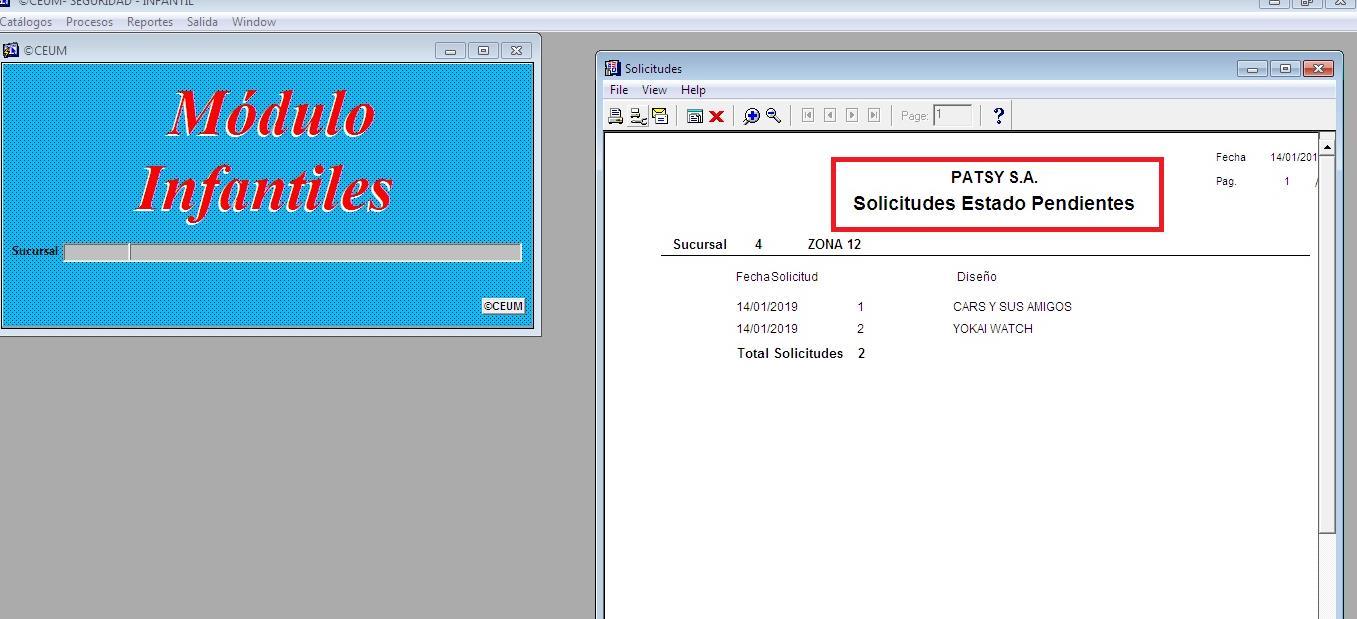Click date 14/01/2019 in YOKAI WATCH row

(x=767, y=329)
